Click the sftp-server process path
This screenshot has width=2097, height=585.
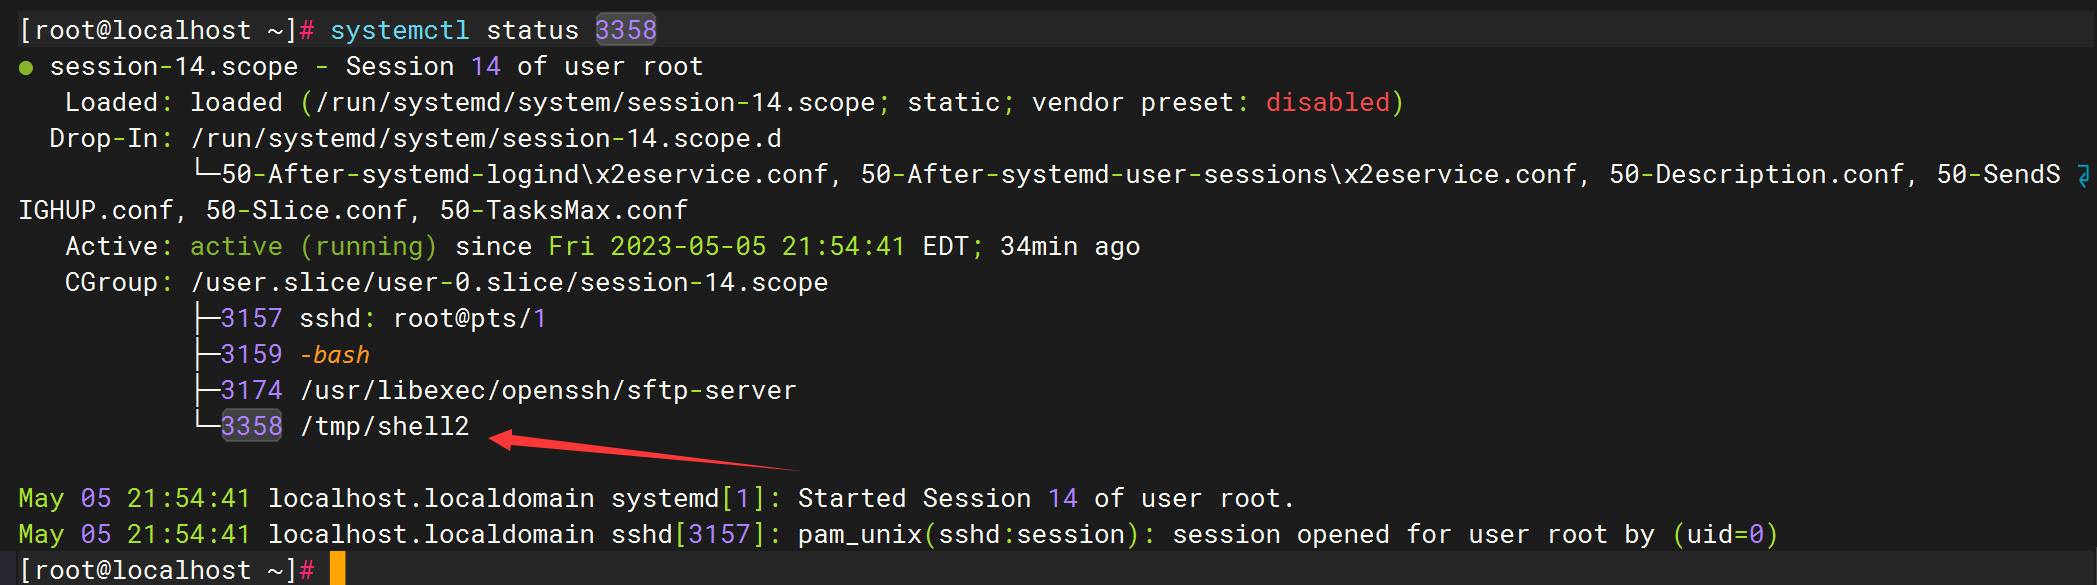[548, 391]
